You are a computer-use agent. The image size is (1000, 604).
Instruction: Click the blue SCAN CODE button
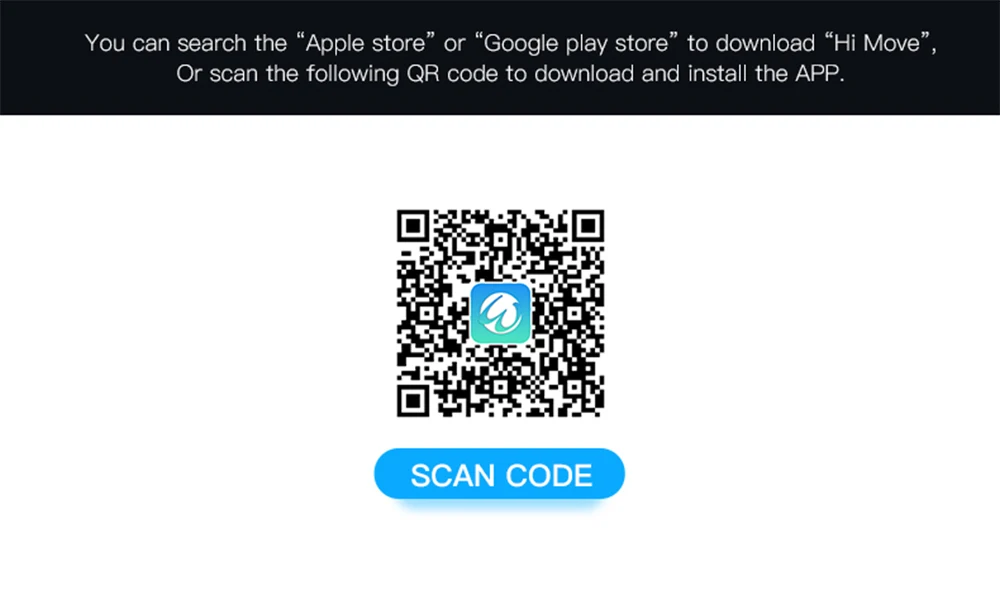499,474
